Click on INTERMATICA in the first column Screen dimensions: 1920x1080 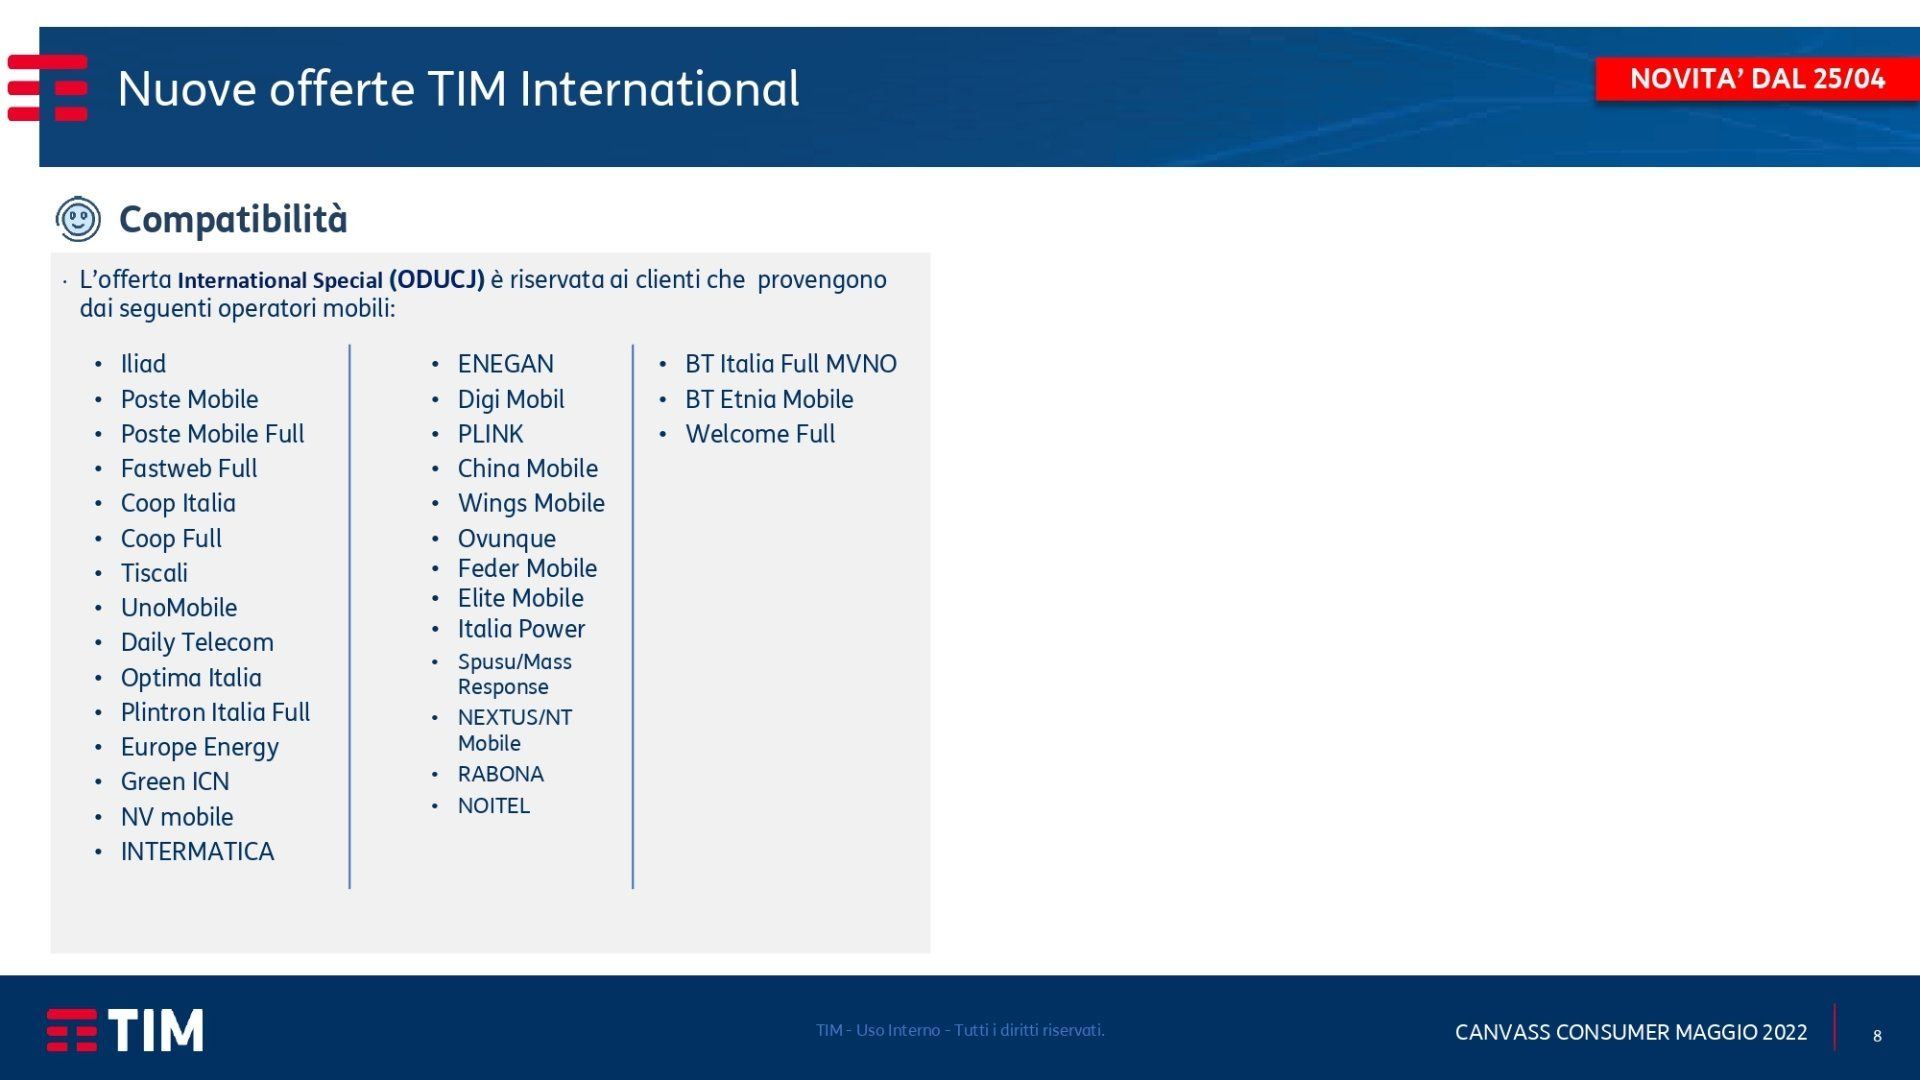pyautogui.click(x=197, y=851)
